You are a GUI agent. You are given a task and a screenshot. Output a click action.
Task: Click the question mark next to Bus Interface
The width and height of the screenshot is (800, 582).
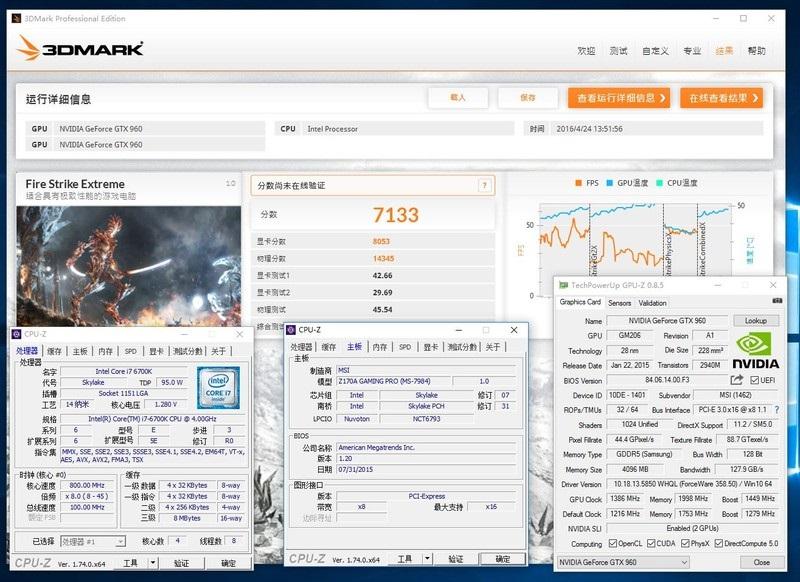pyautogui.click(x=777, y=410)
